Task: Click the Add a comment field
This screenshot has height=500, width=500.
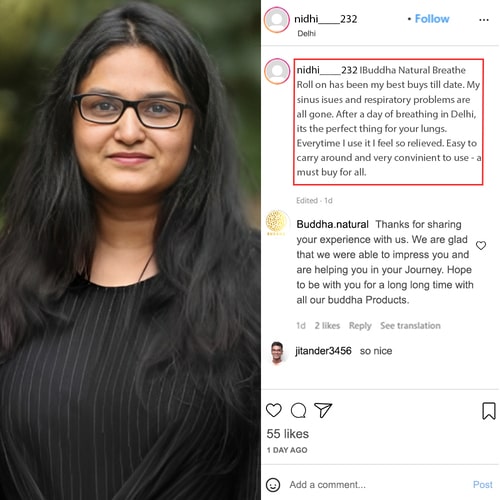Action: (377, 484)
